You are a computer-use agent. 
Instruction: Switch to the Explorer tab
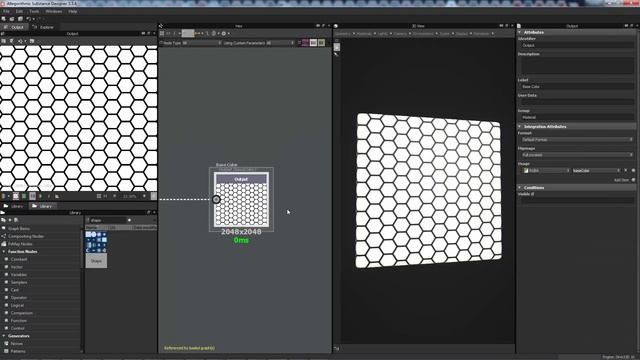point(43,27)
